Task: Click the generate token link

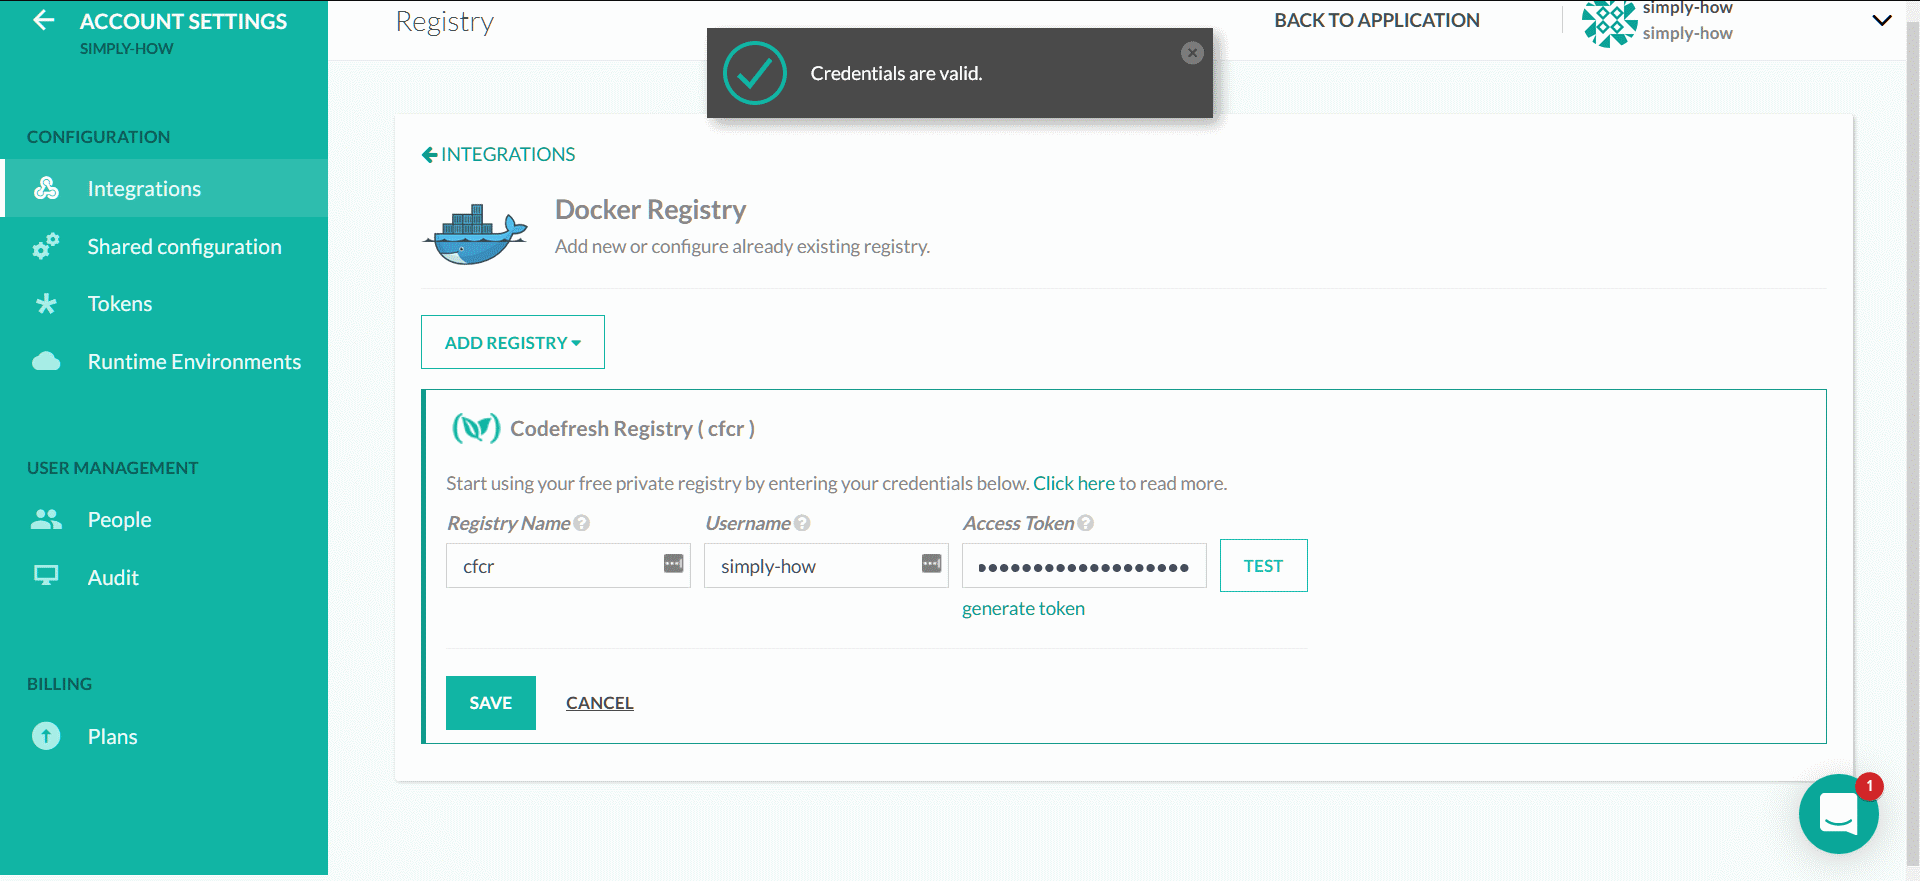Action: point(1023,608)
